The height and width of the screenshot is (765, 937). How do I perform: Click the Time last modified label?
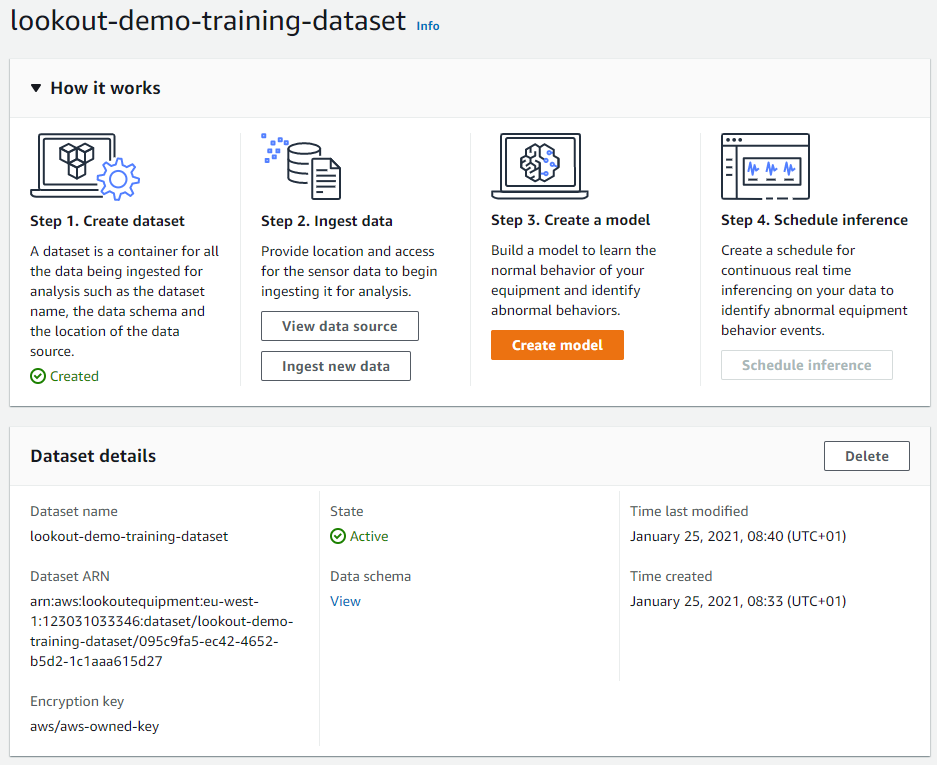click(689, 511)
